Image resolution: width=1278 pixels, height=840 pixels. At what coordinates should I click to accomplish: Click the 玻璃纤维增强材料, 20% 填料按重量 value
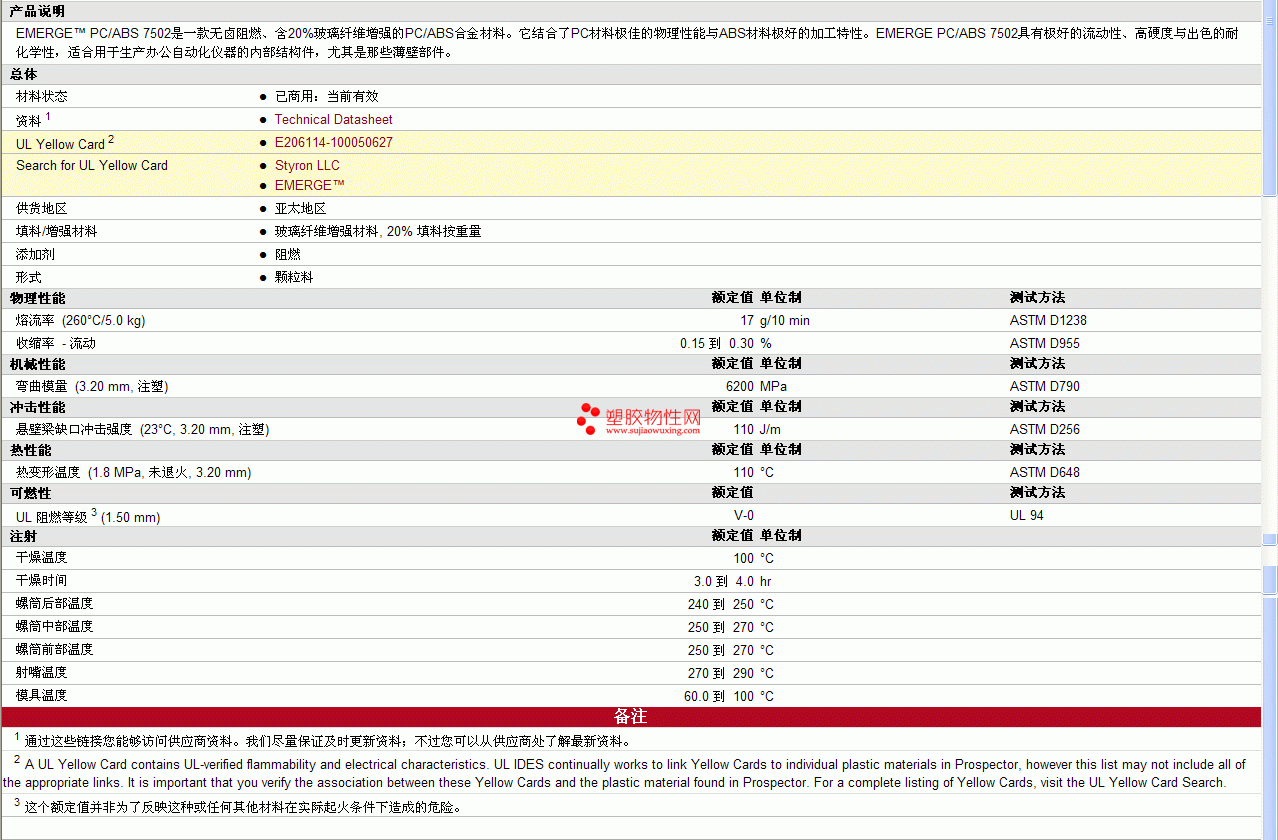tap(378, 232)
